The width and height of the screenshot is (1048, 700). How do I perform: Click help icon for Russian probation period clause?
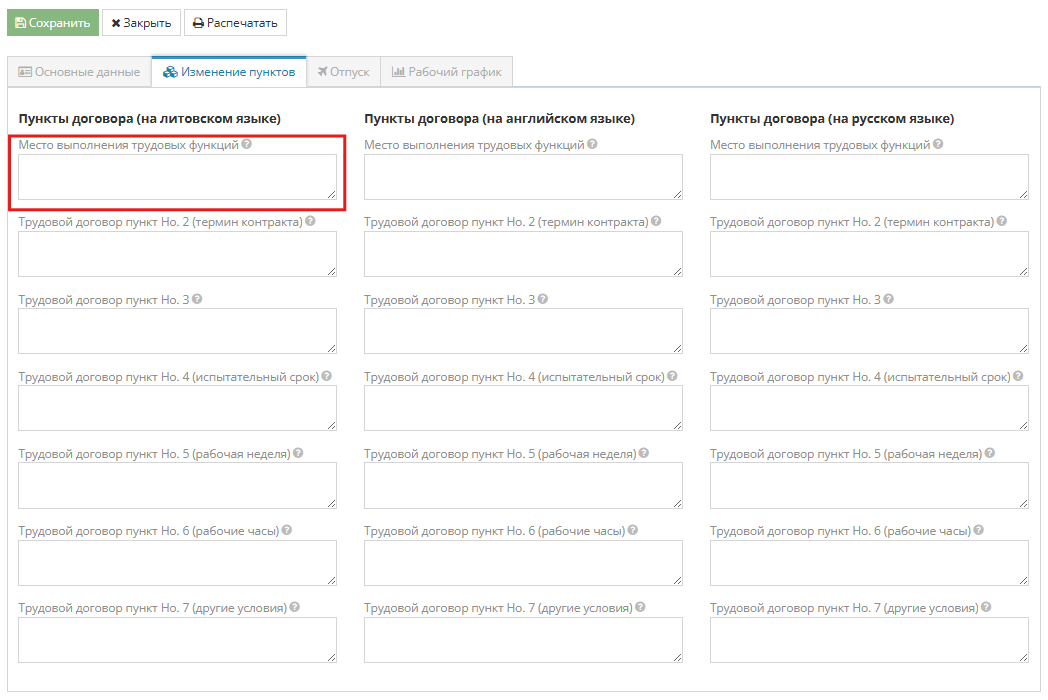pyautogui.click(x=1018, y=376)
